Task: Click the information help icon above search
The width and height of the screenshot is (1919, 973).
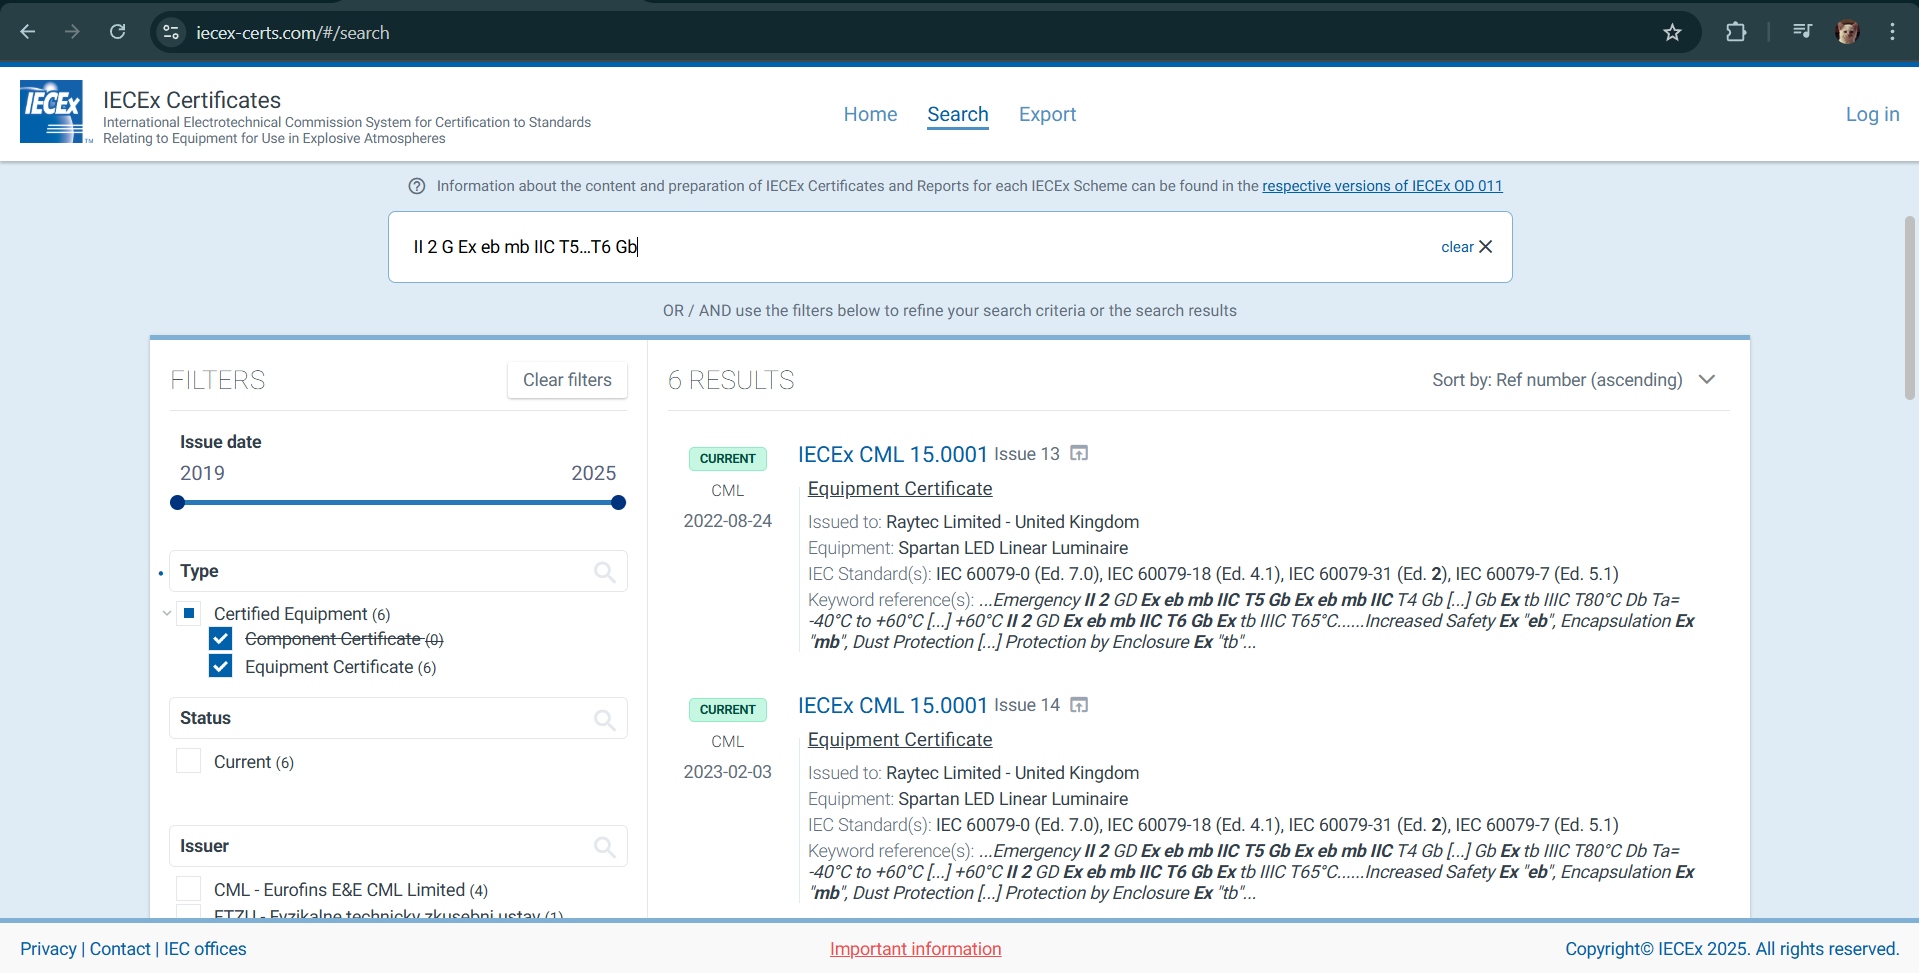Action: (x=417, y=186)
